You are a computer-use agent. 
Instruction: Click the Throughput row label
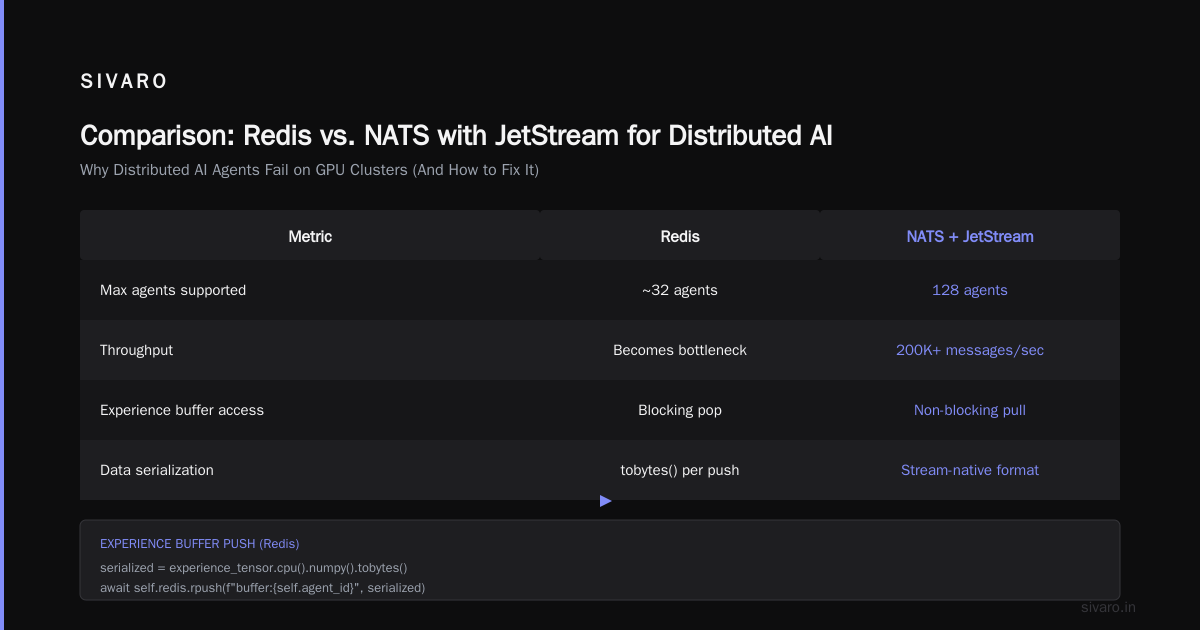pos(136,350)
